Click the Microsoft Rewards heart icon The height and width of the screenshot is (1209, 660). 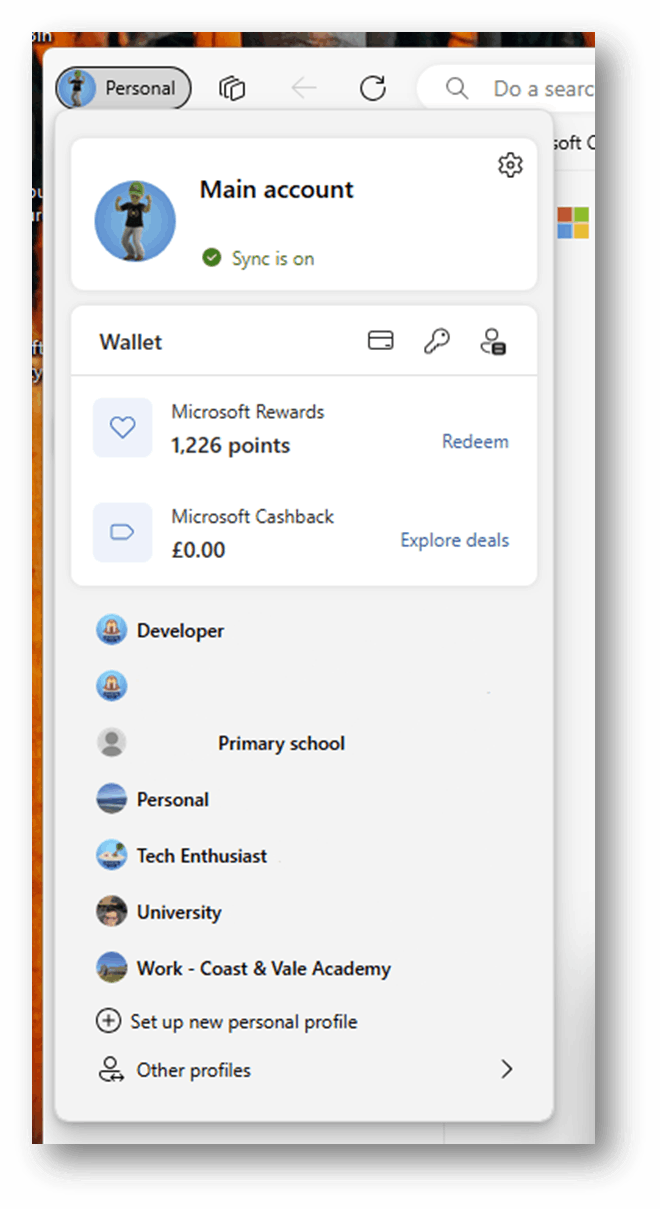point(122,428)
